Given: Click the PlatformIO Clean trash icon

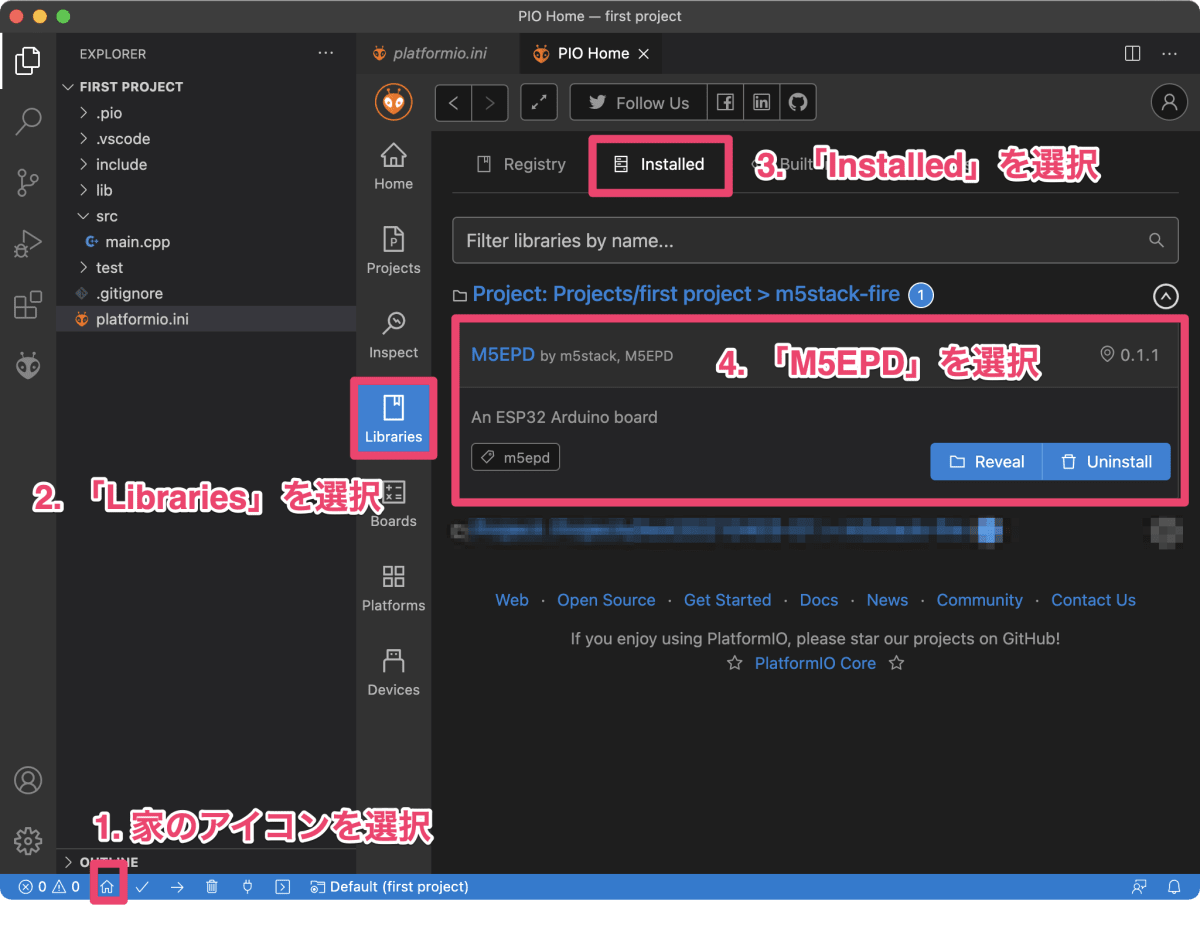Looking at the screenshot, I should tap(212, 887).
